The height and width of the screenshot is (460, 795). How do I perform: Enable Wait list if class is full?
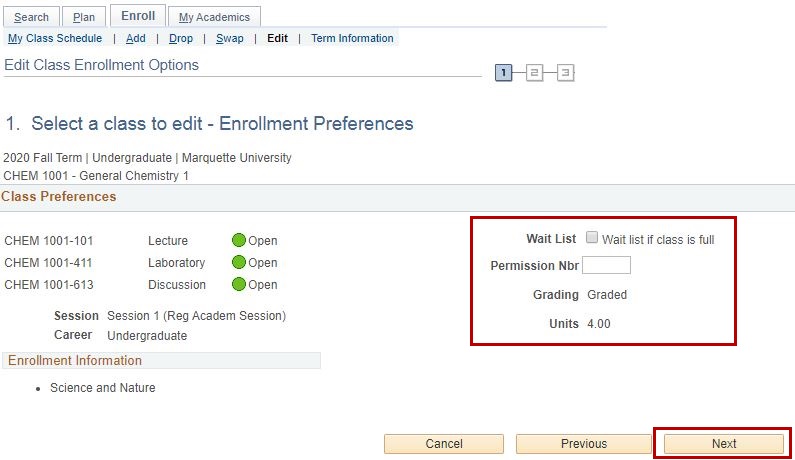coord(592,238)
